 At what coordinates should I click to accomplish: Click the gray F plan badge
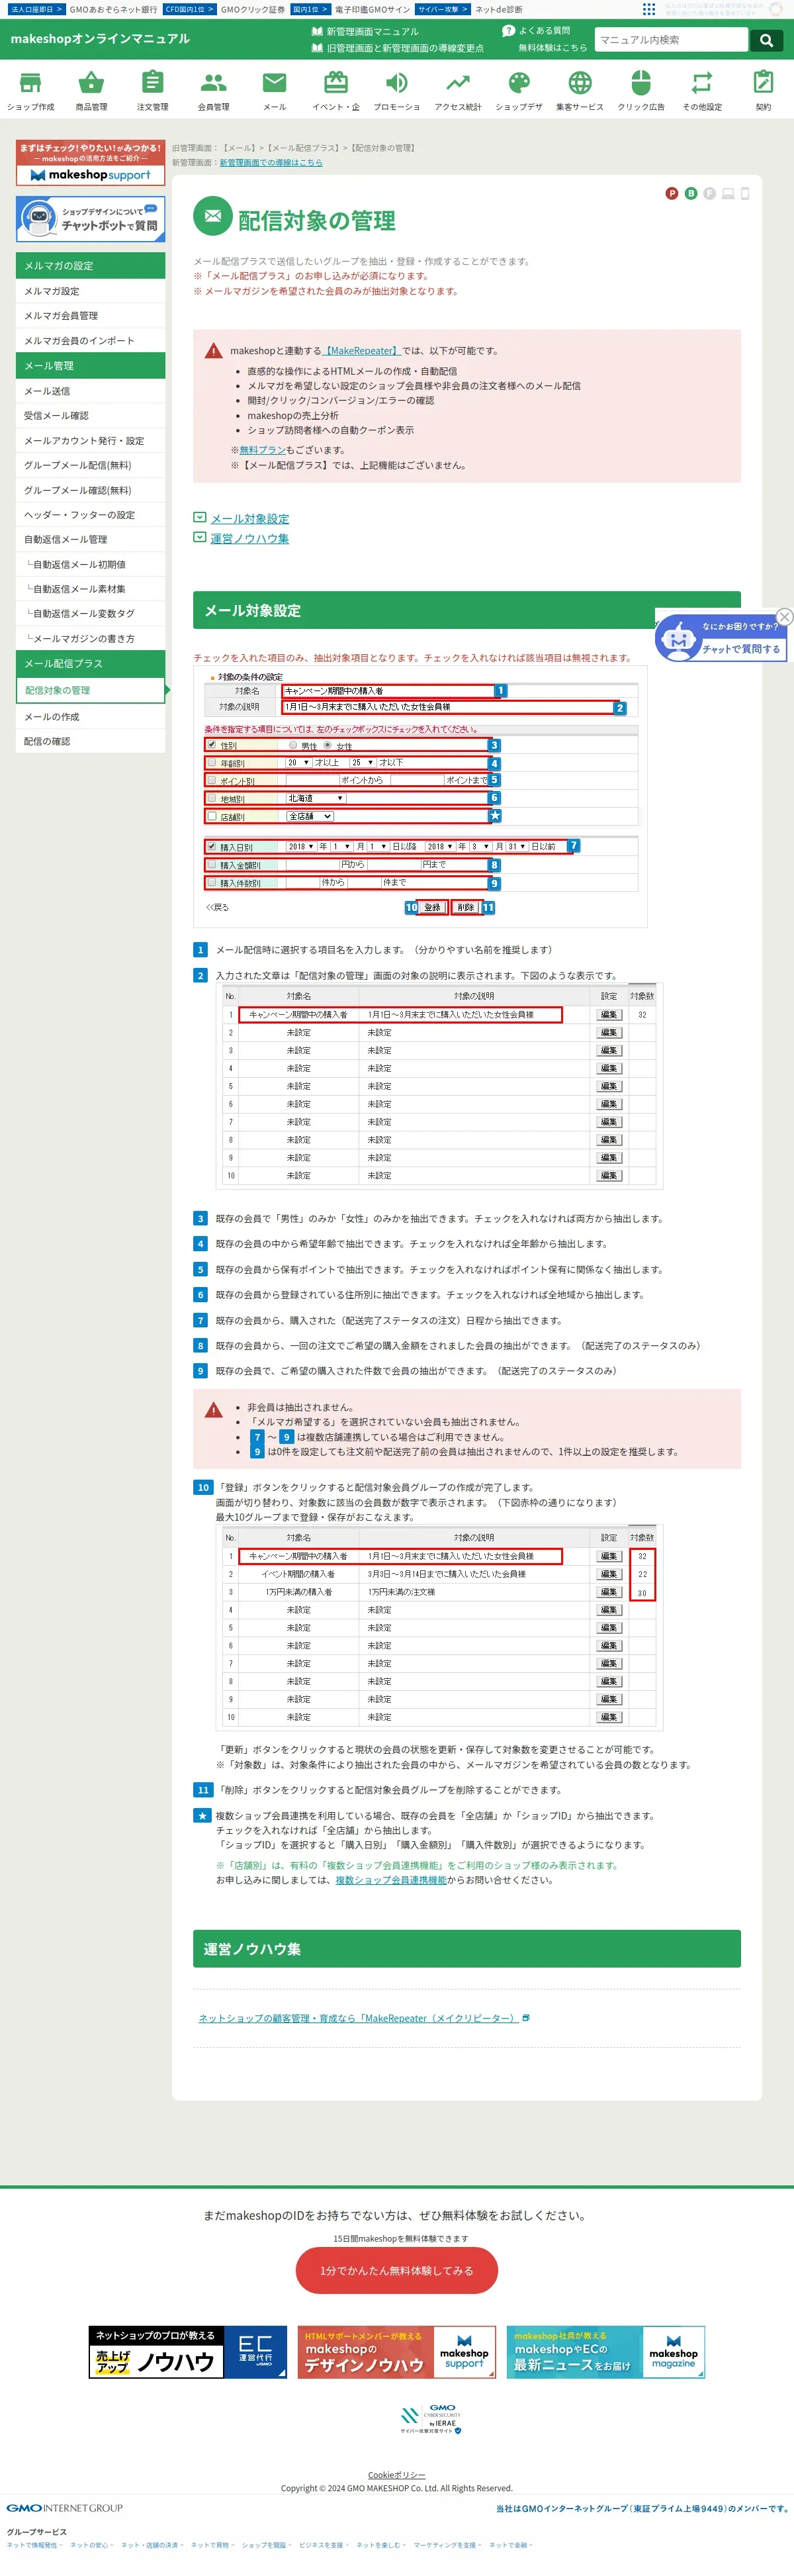tap(709, 193)
